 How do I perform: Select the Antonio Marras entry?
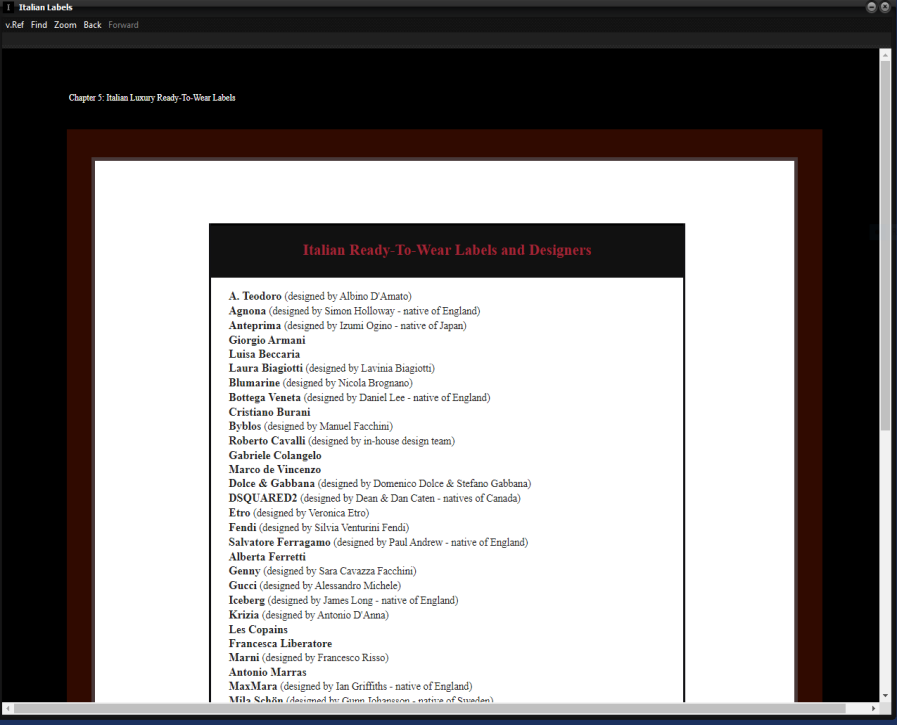click(268, 672)
